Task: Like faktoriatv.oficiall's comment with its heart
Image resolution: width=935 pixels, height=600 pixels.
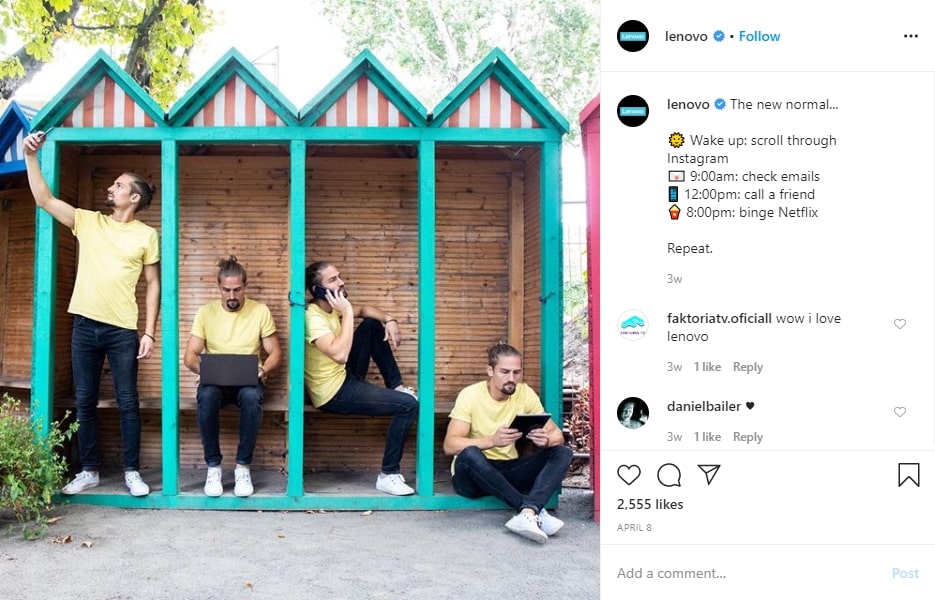Action: click(x=900, y=324)
